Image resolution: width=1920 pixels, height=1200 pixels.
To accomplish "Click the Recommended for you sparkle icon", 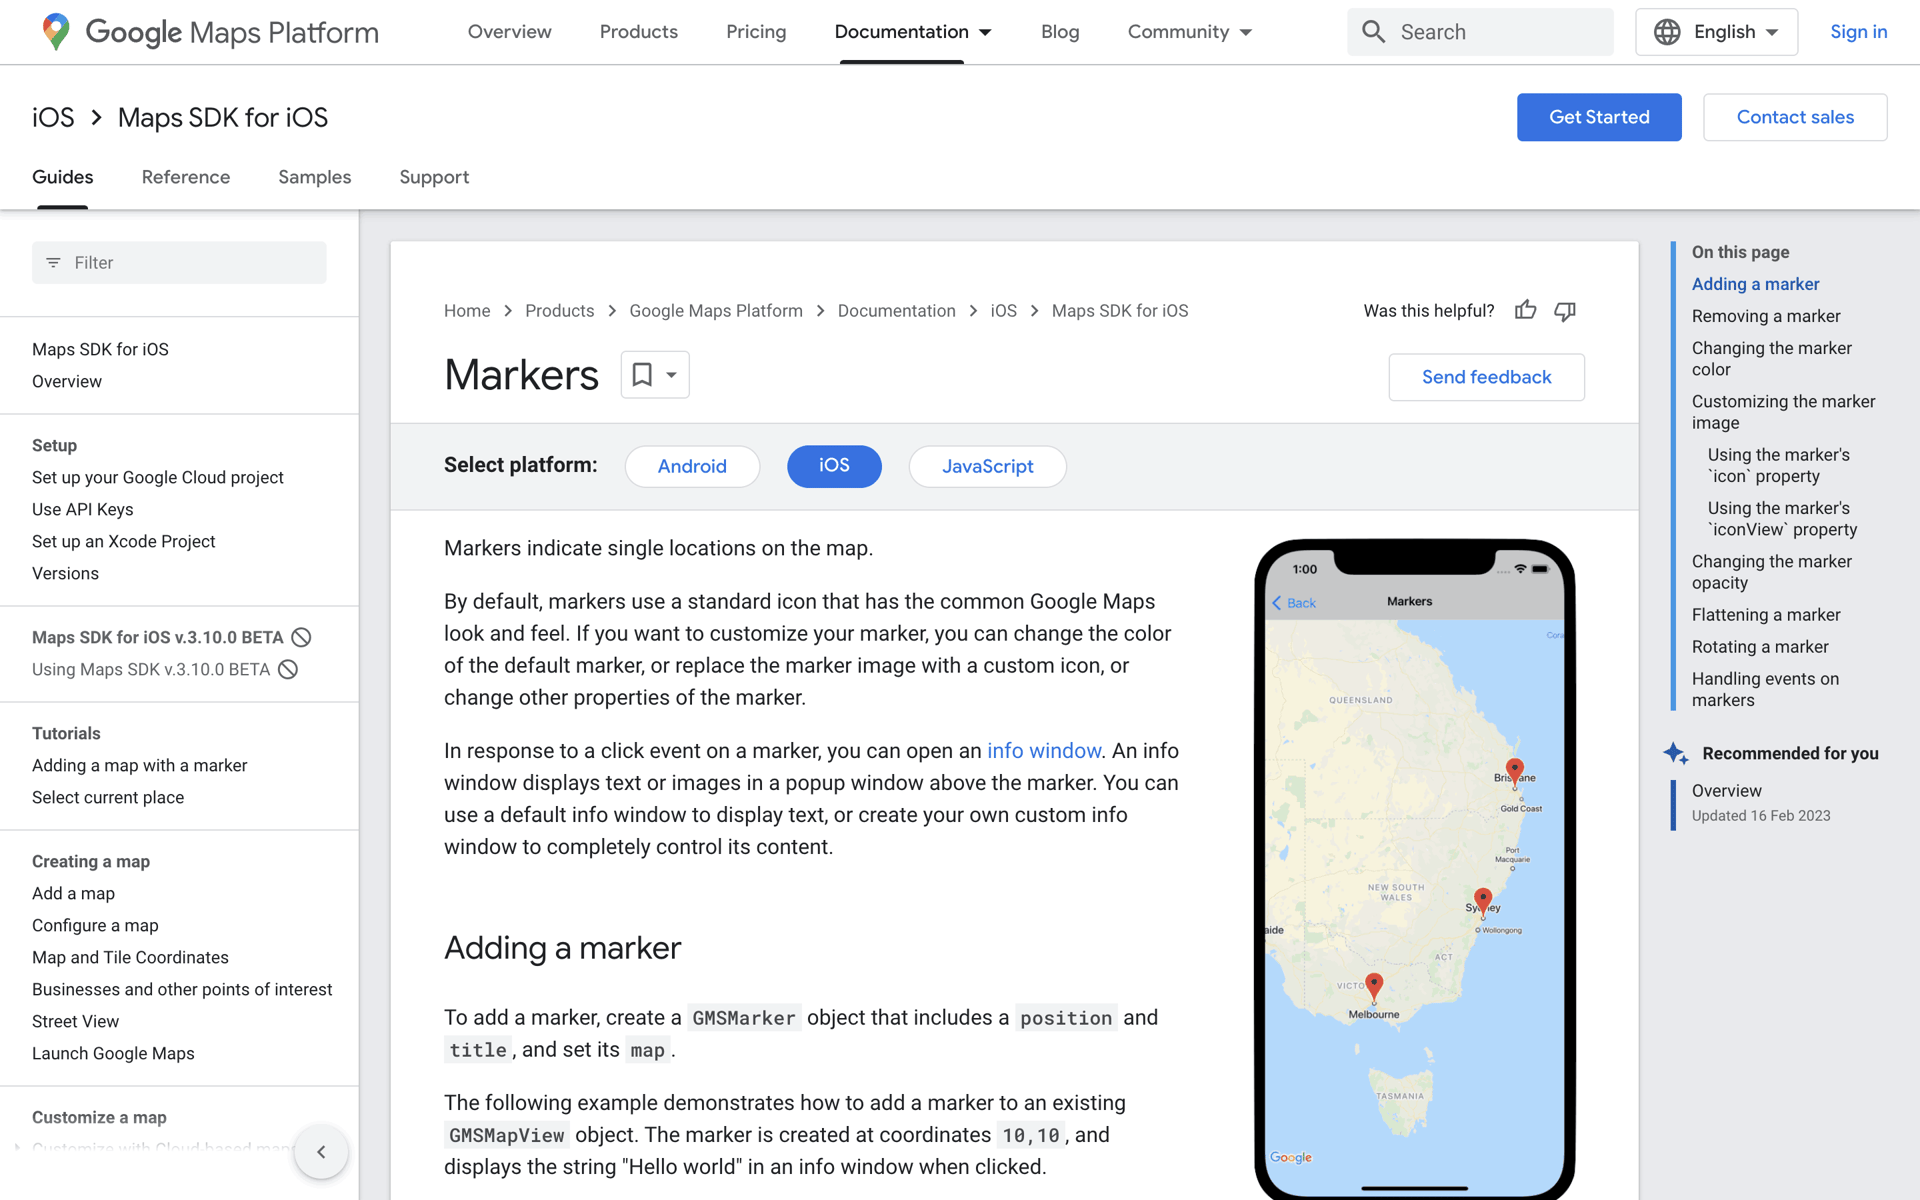I will (1676, 753).
